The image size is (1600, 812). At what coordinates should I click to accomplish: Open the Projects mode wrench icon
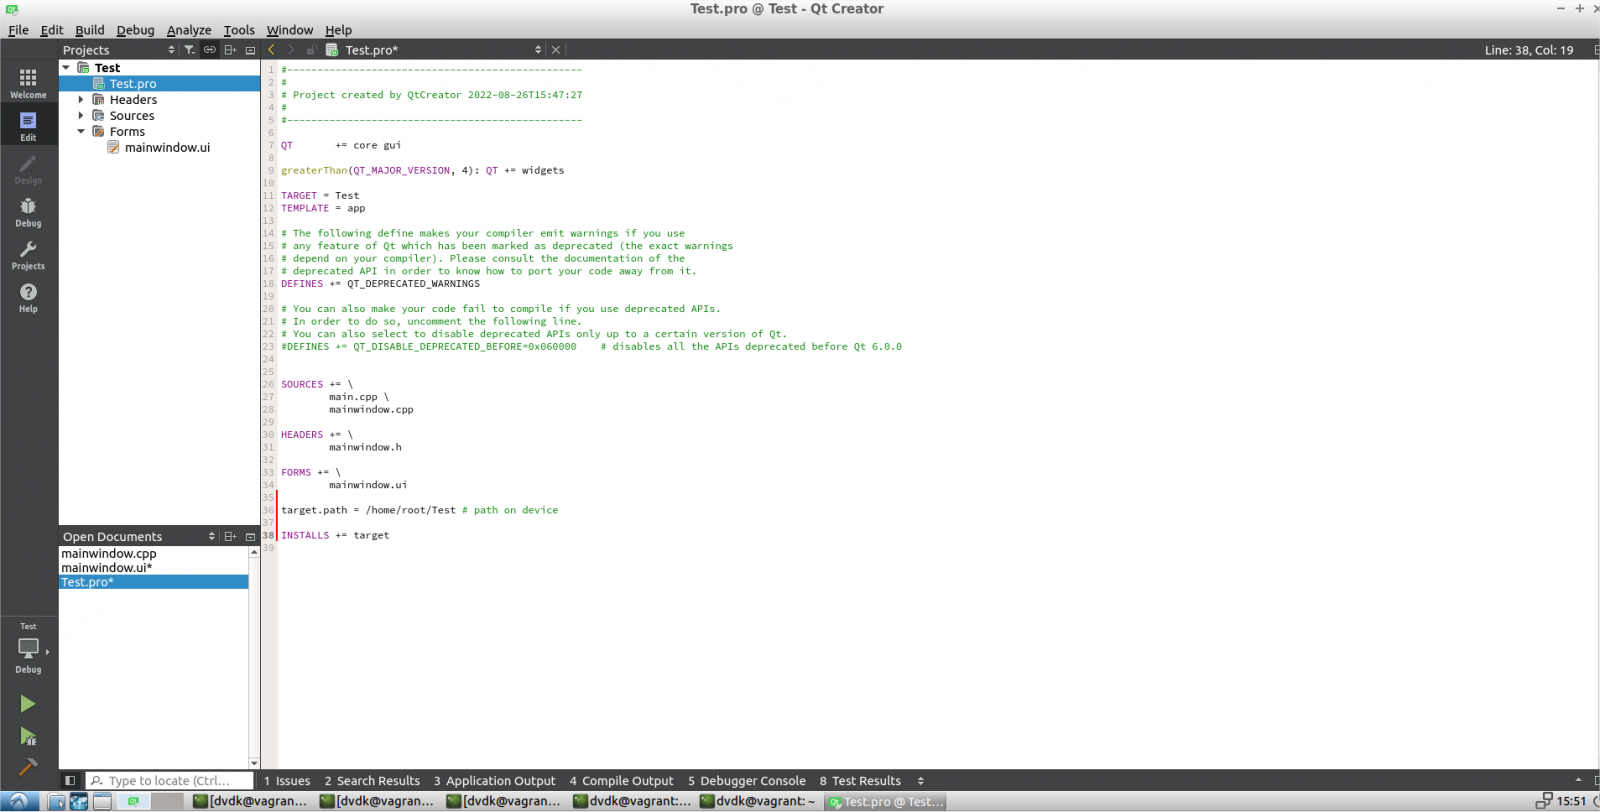(x=28, y=254)
